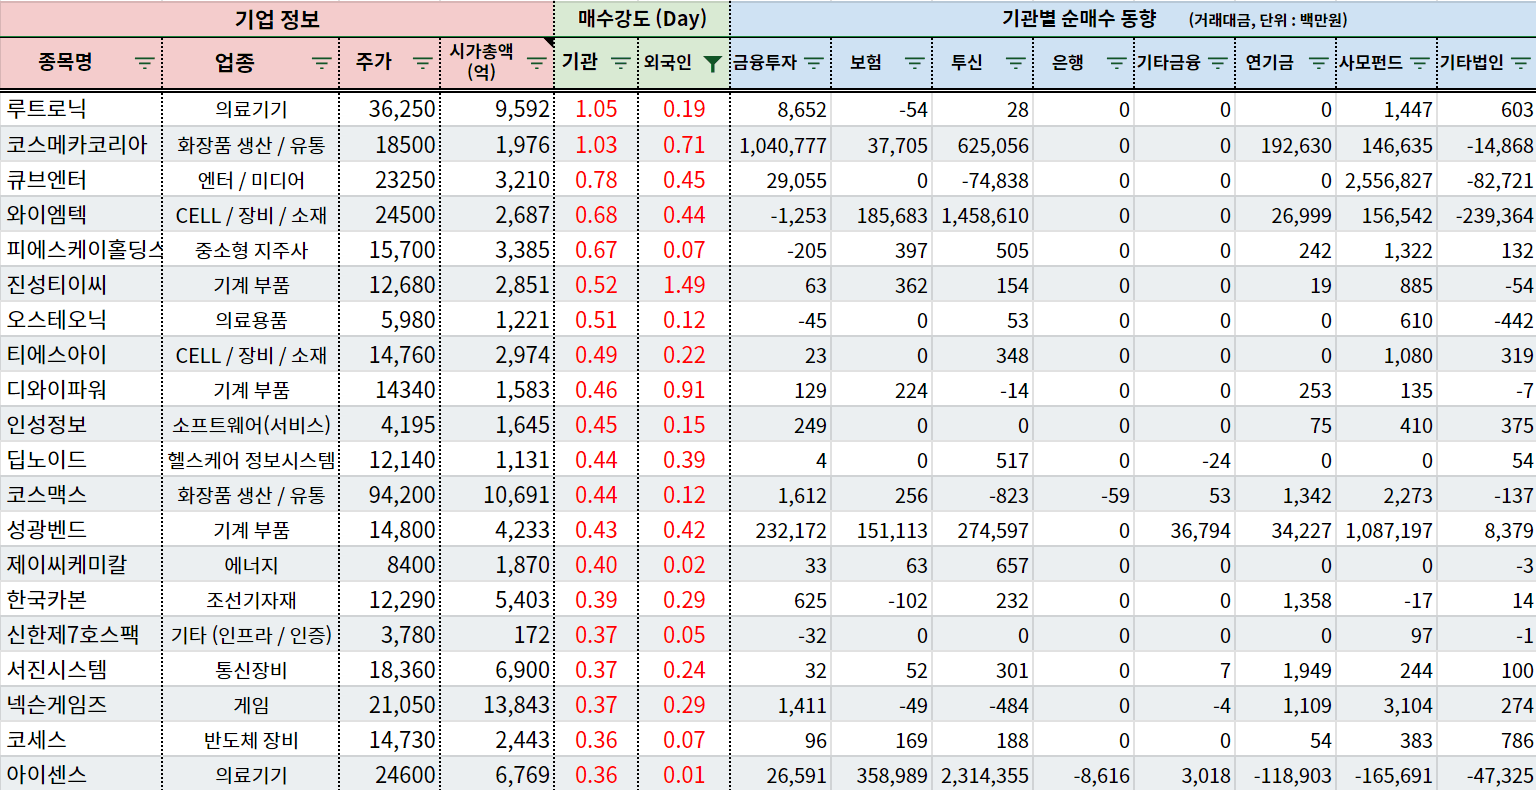This screenshot has width=1536, height=790.
Task: Select the 반도체 장비 sector cell
Action: point(251,740)
